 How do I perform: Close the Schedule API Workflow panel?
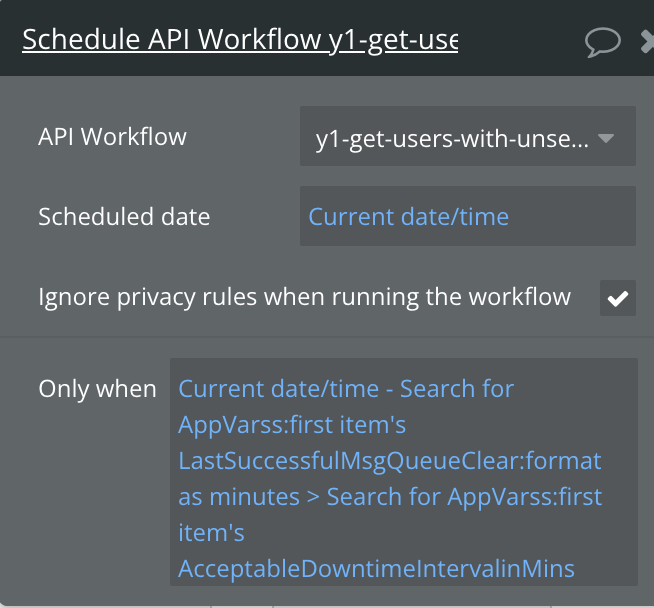(x=647, y=41)
